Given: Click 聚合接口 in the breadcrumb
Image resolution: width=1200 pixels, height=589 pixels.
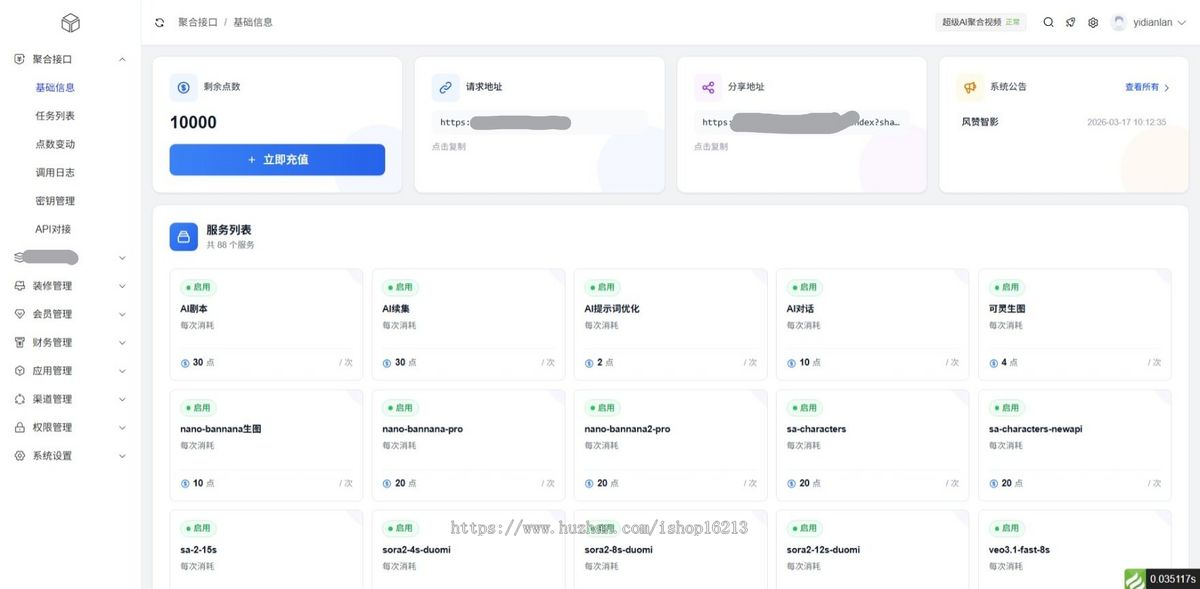Looking at the screenshot, I should [198, 22].
